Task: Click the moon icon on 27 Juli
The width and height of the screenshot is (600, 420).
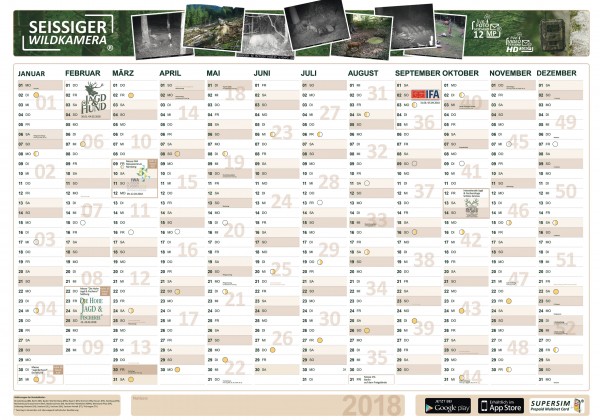Action: [x=320, y=340]
